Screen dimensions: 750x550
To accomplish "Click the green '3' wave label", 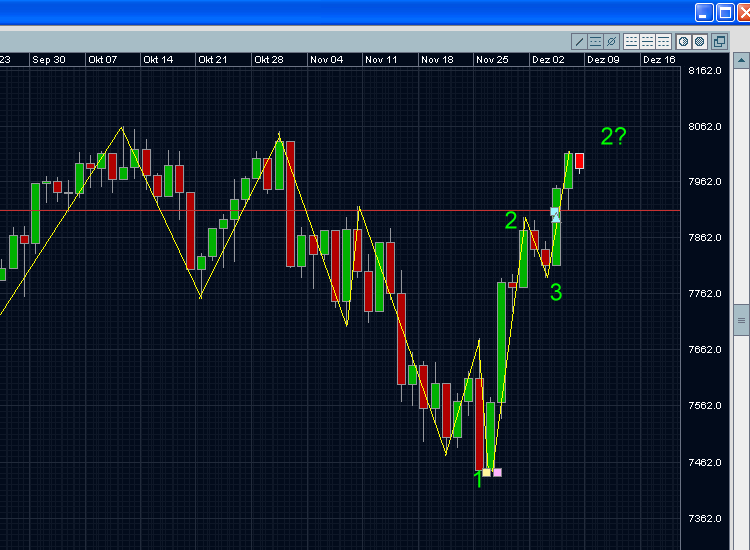I will [x=556, y=292].
